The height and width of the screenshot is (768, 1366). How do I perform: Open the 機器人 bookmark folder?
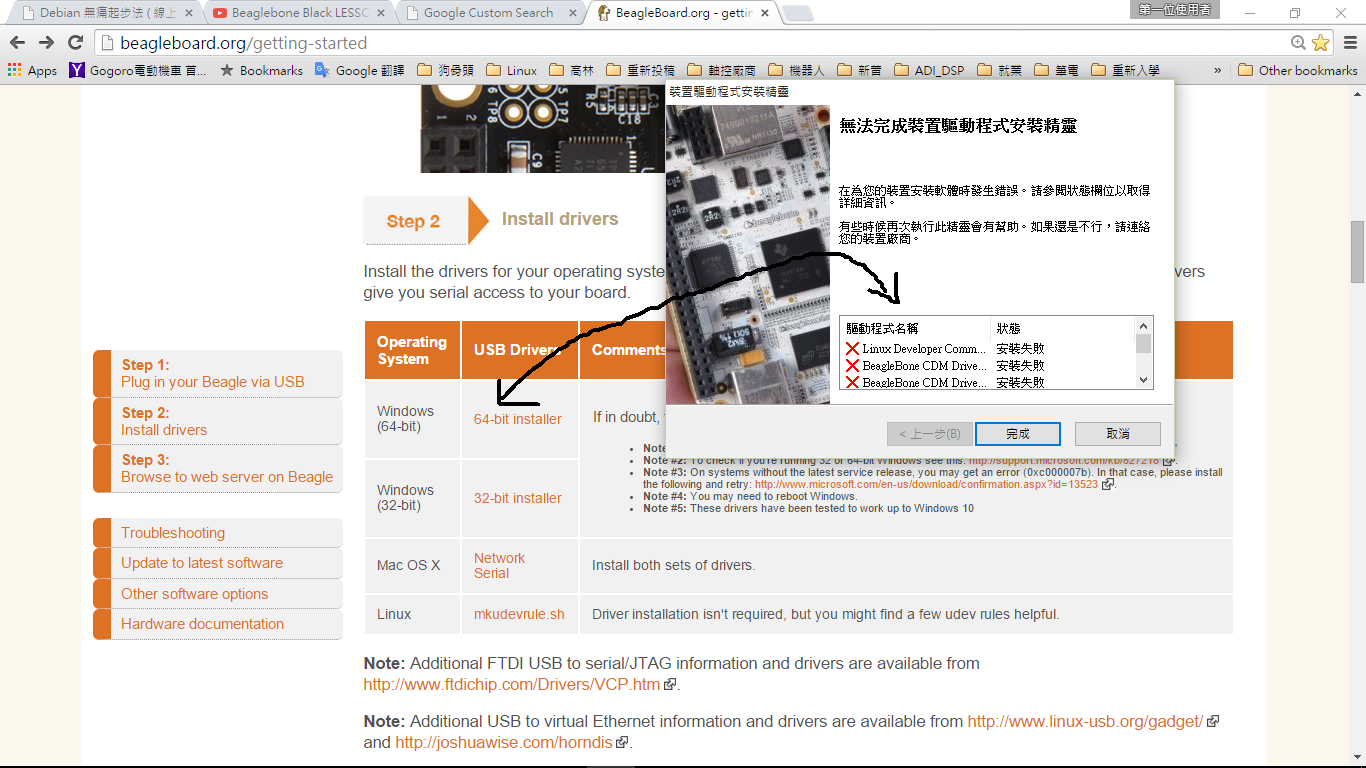pos(795,70)
